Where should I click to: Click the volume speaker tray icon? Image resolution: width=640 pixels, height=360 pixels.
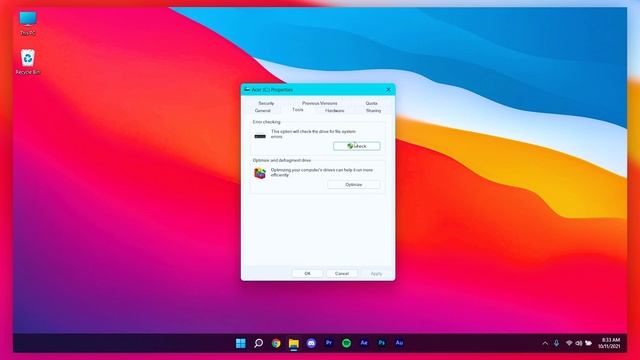coord(578,343)
